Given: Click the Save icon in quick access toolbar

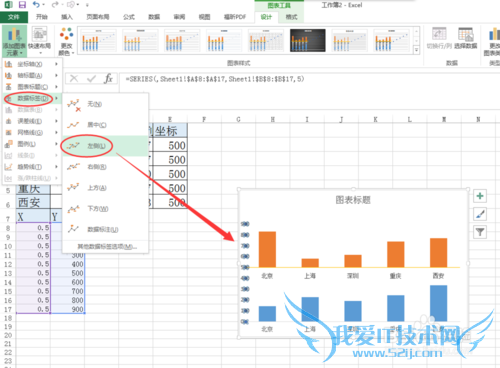Looking at the screenshot, I should click(22, 5).
